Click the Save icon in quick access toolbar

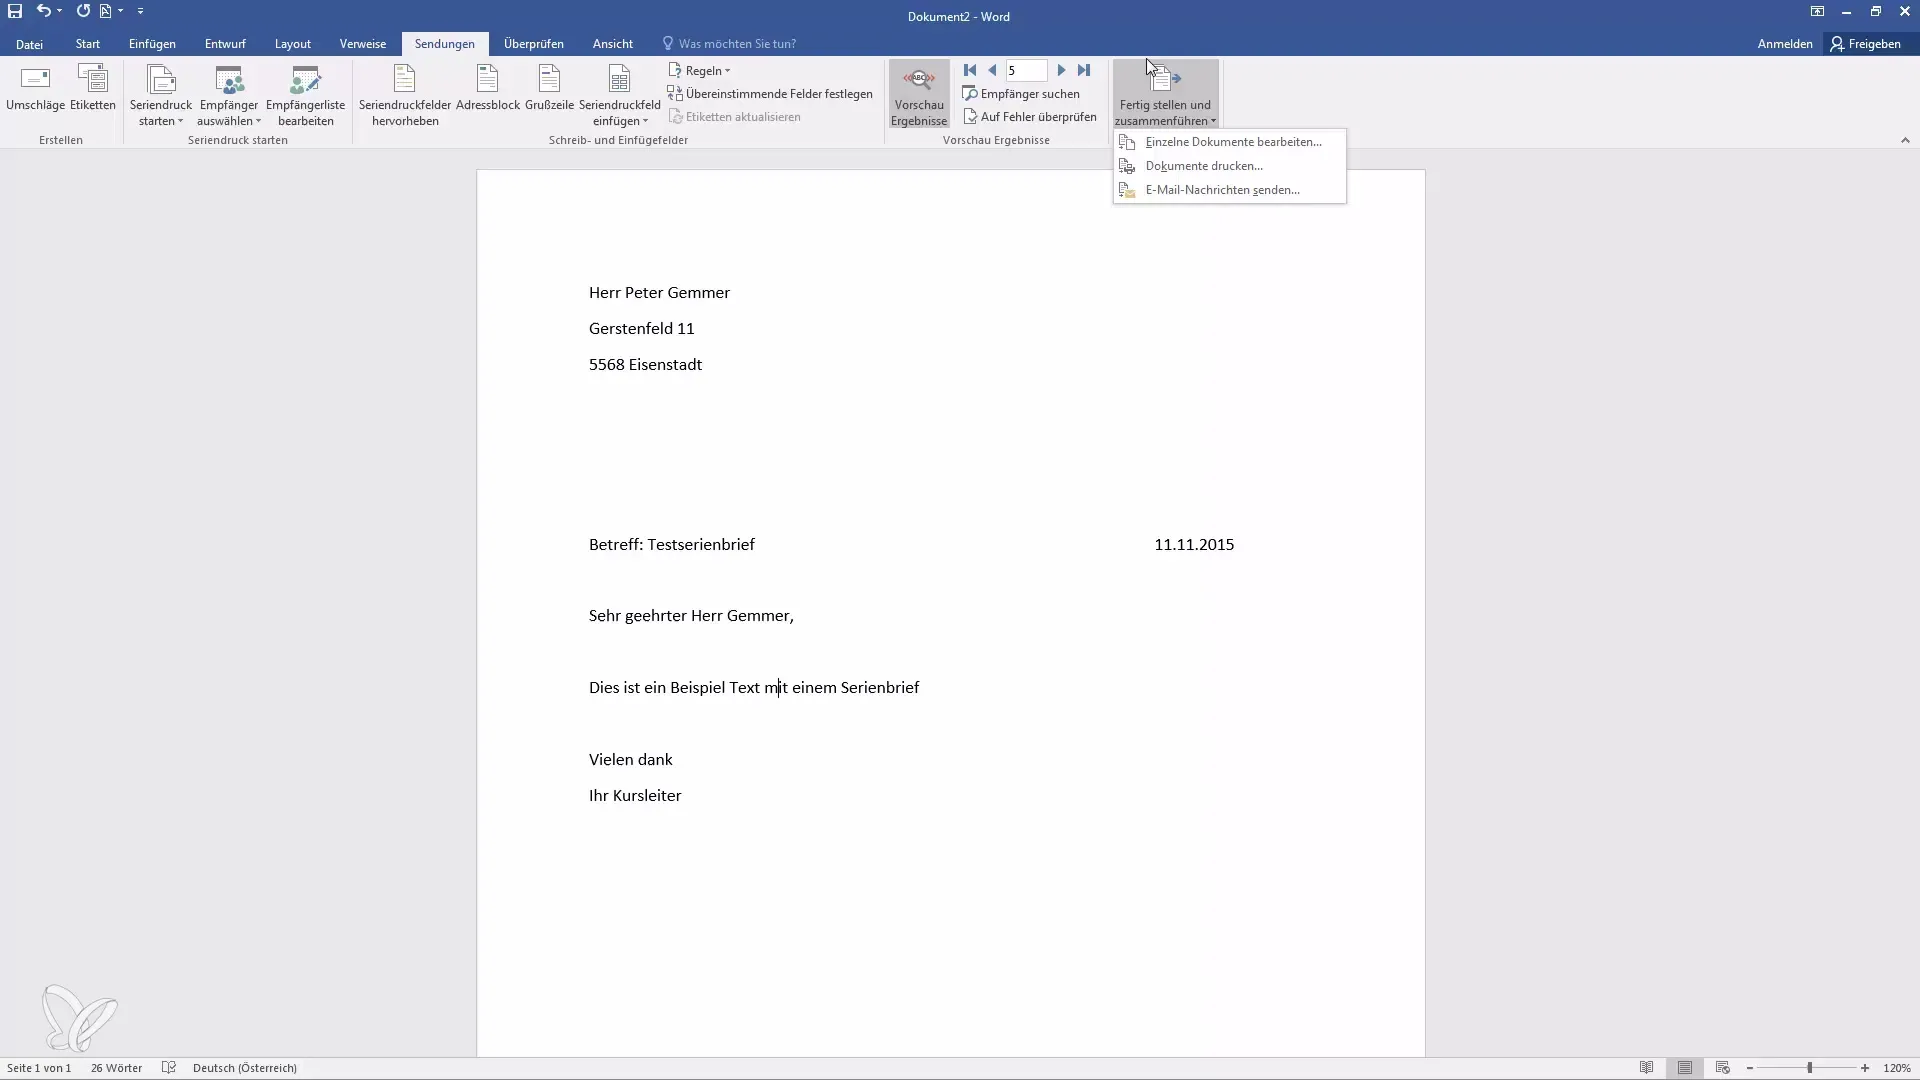tap(15, 11)
